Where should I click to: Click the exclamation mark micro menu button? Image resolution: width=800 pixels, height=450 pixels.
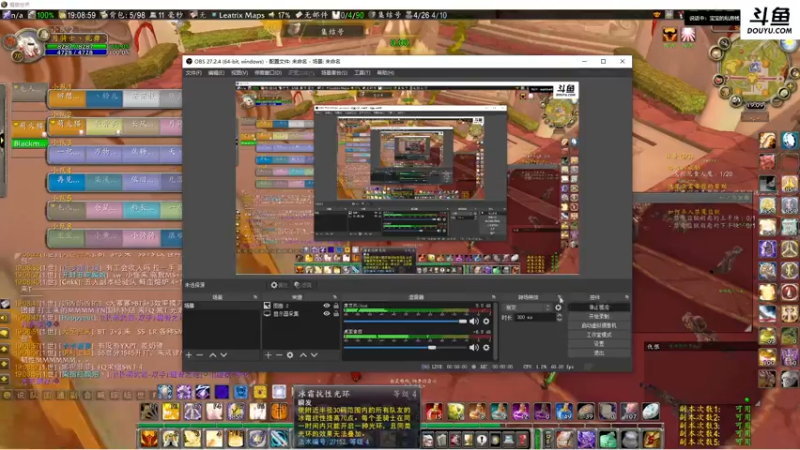tap(482, 439)
